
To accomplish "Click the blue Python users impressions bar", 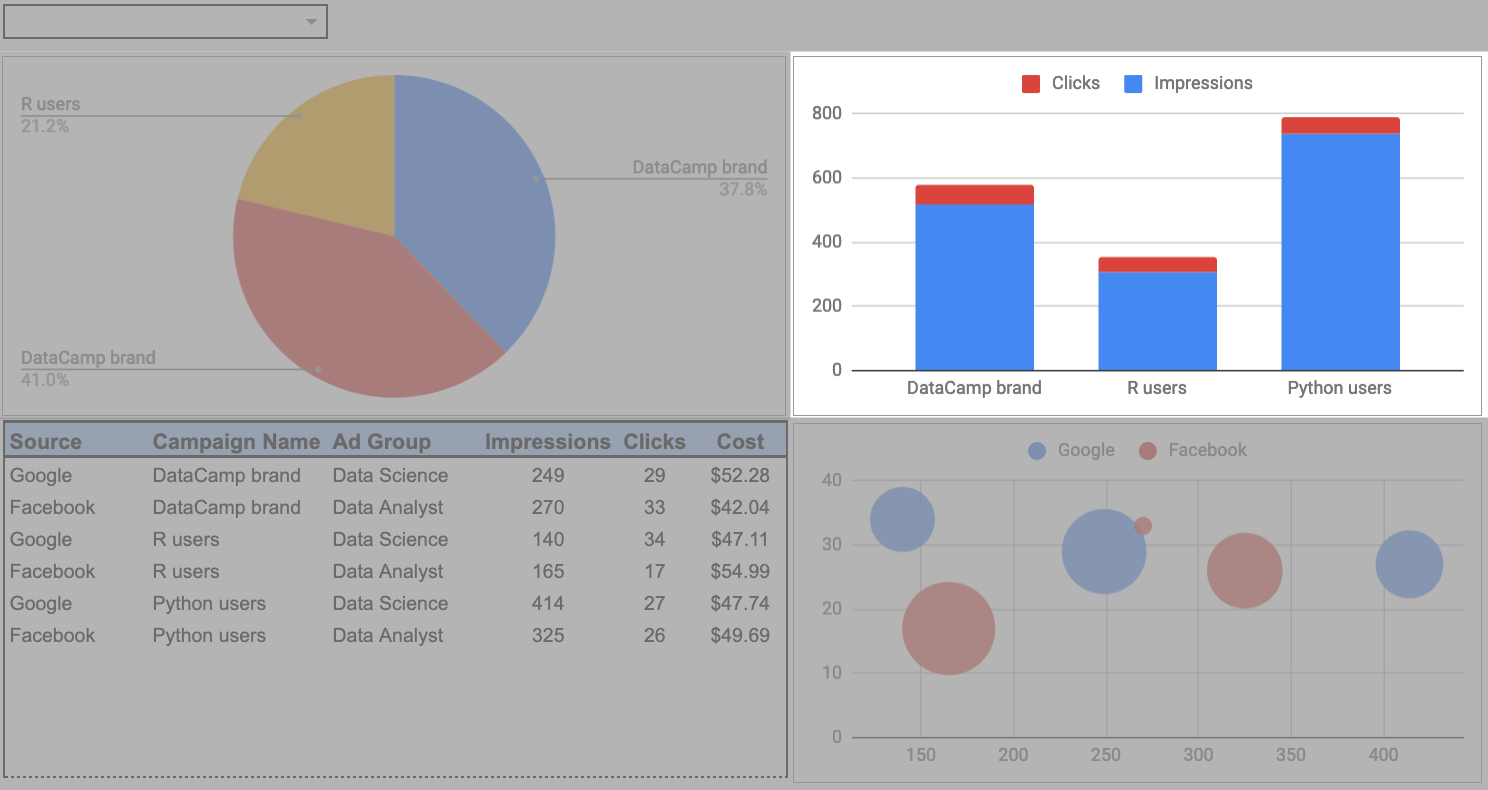I will [1341, 252].
